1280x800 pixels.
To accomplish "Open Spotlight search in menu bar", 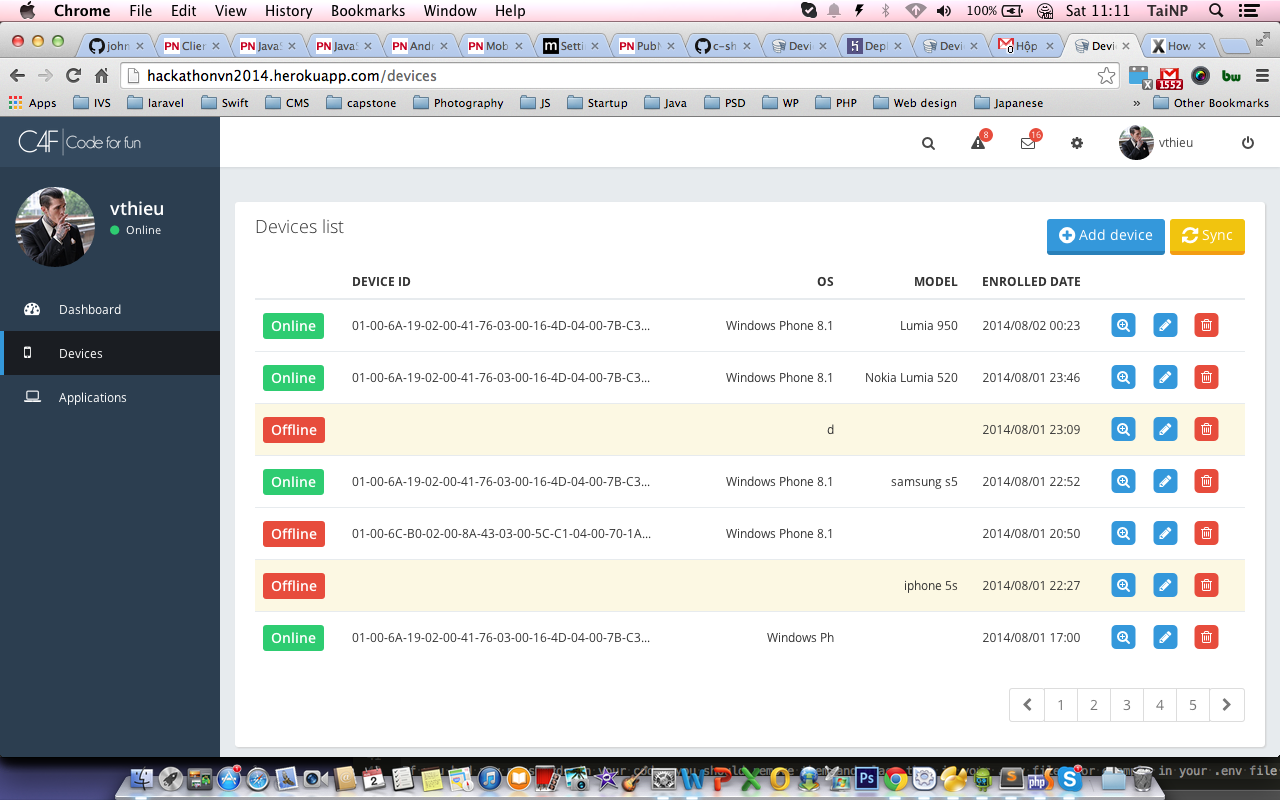I will (1216, 11).
